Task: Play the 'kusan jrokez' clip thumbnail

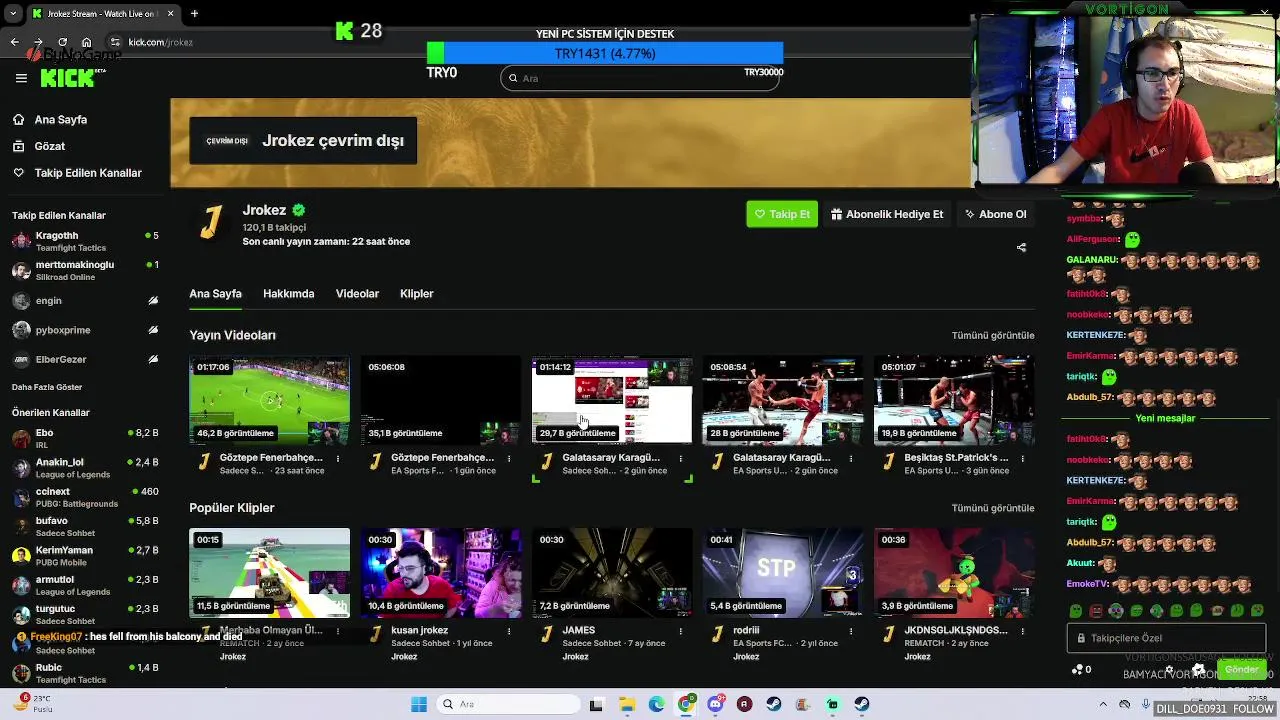Action: tap(441, 573)
